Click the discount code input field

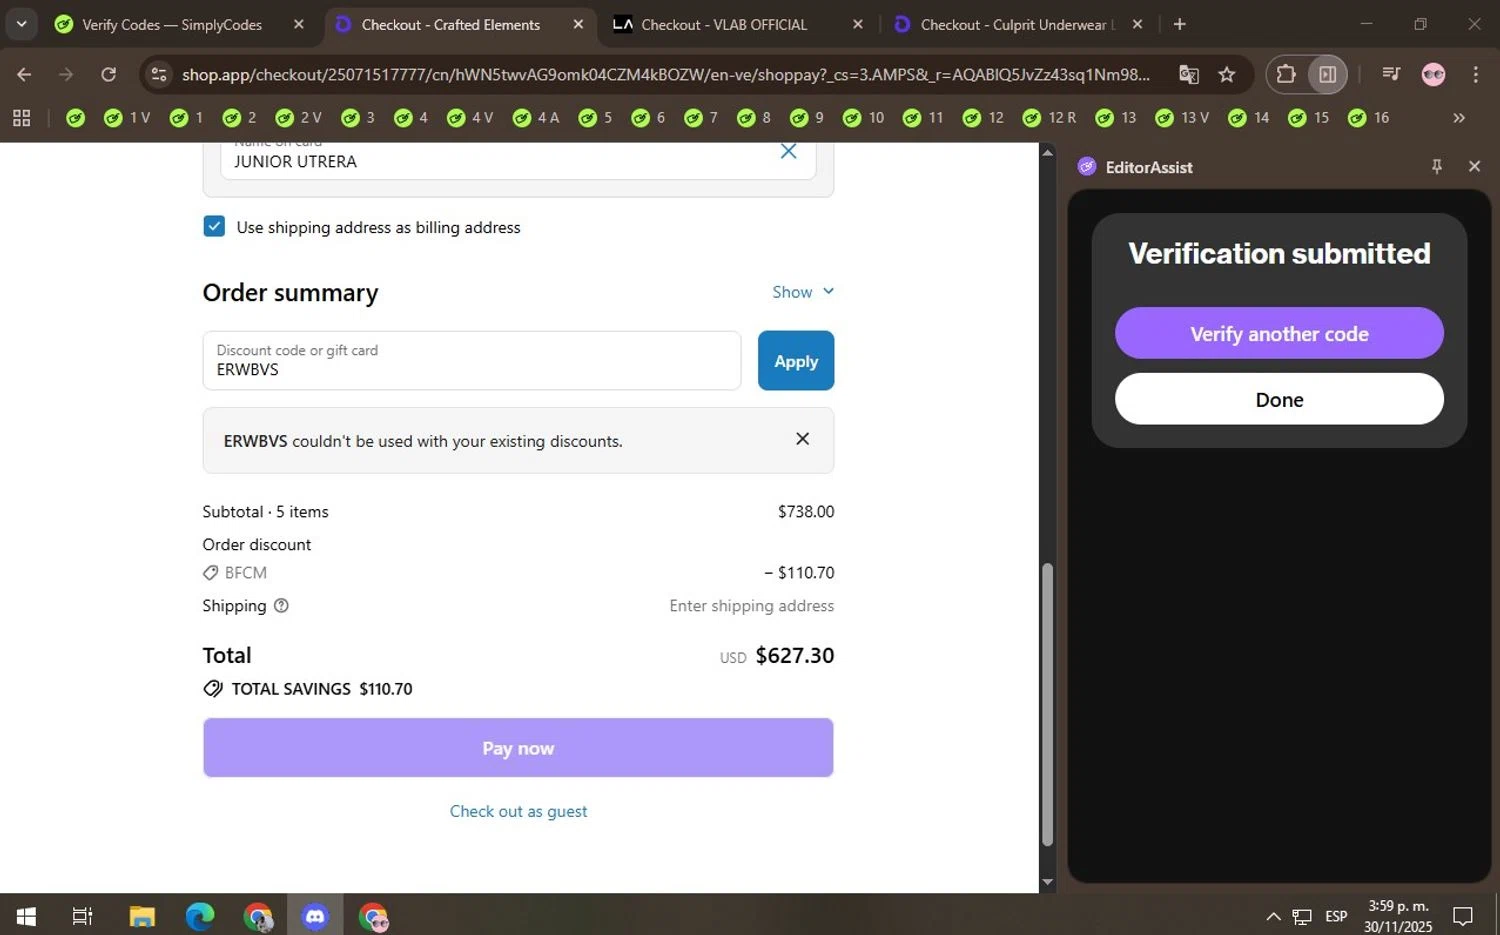tap(472, 361)
